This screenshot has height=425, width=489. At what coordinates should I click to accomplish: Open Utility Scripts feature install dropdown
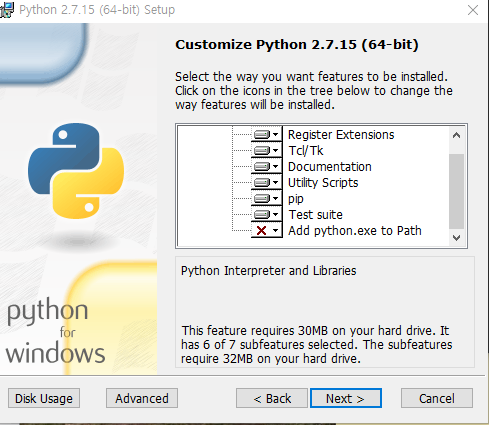266,182
